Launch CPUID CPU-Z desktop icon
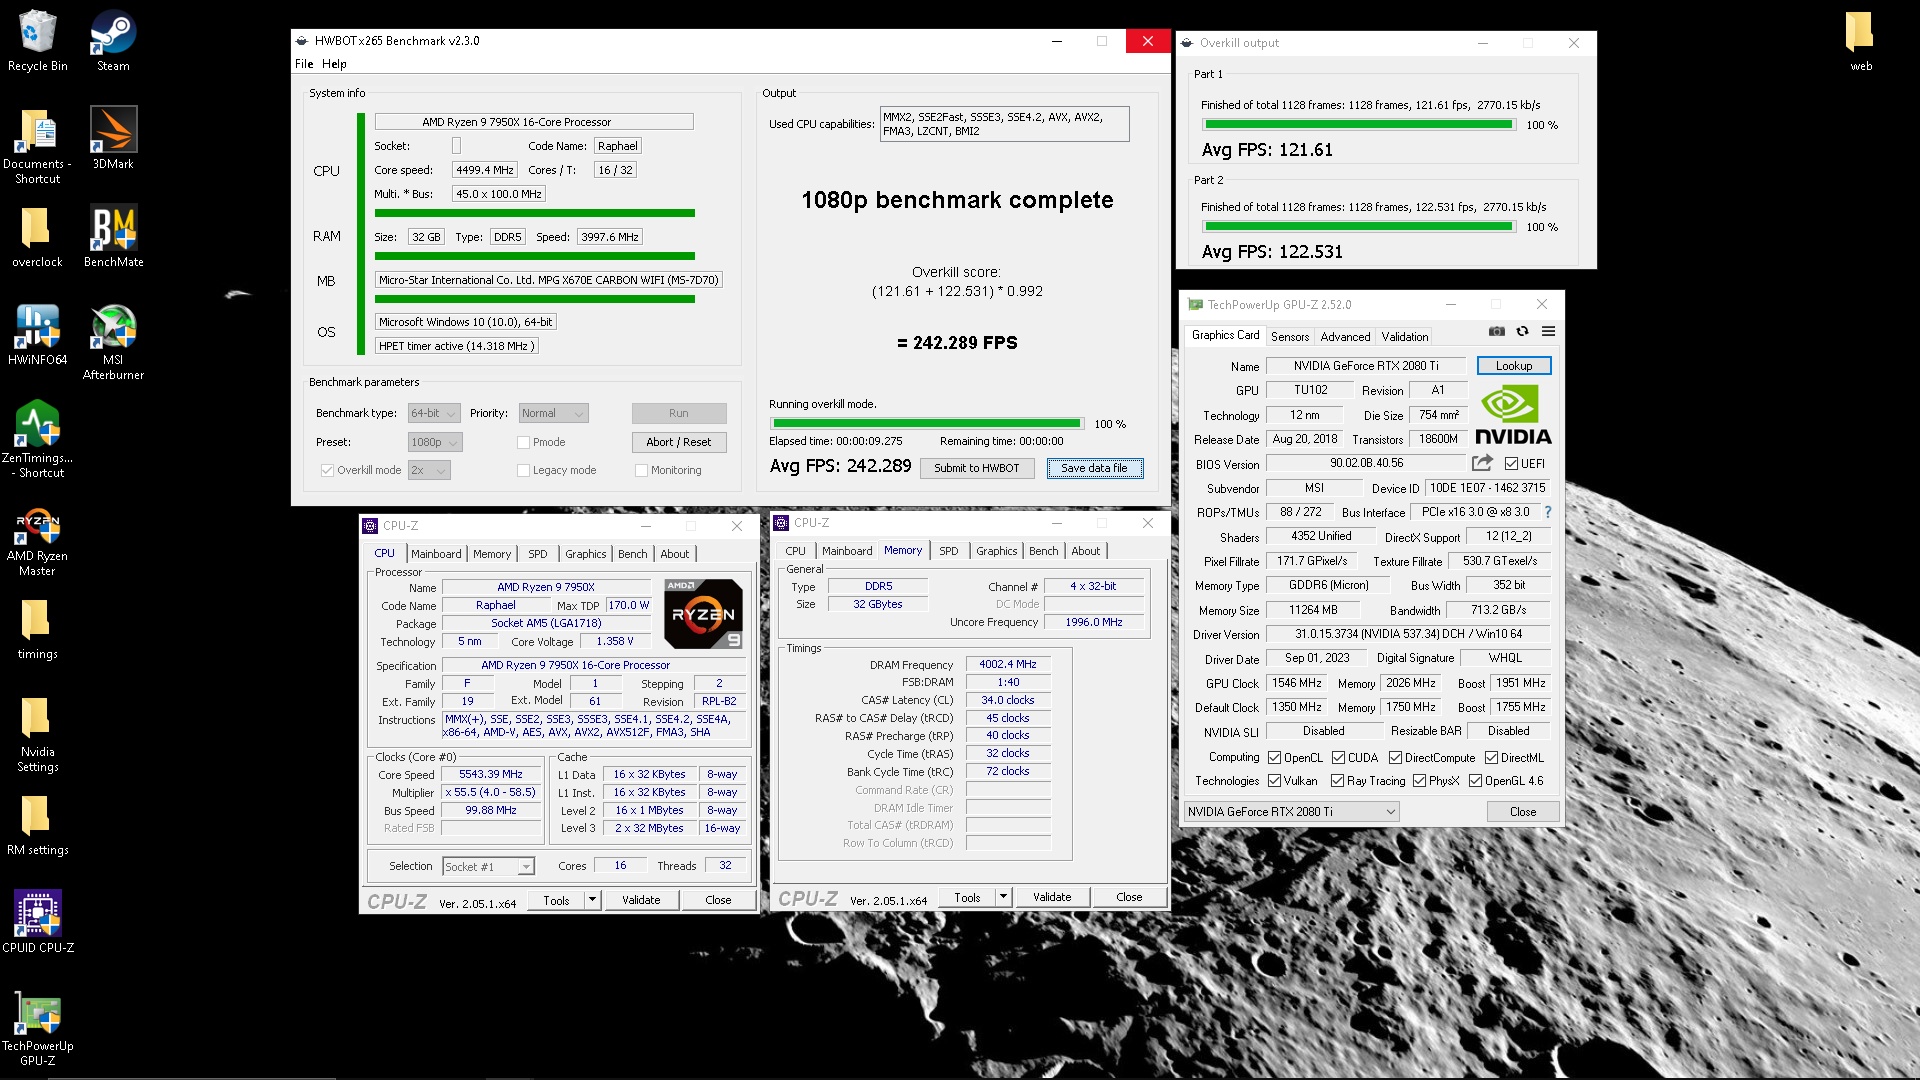This screenshot has width=1920, height=1080. tap(37, 921)
